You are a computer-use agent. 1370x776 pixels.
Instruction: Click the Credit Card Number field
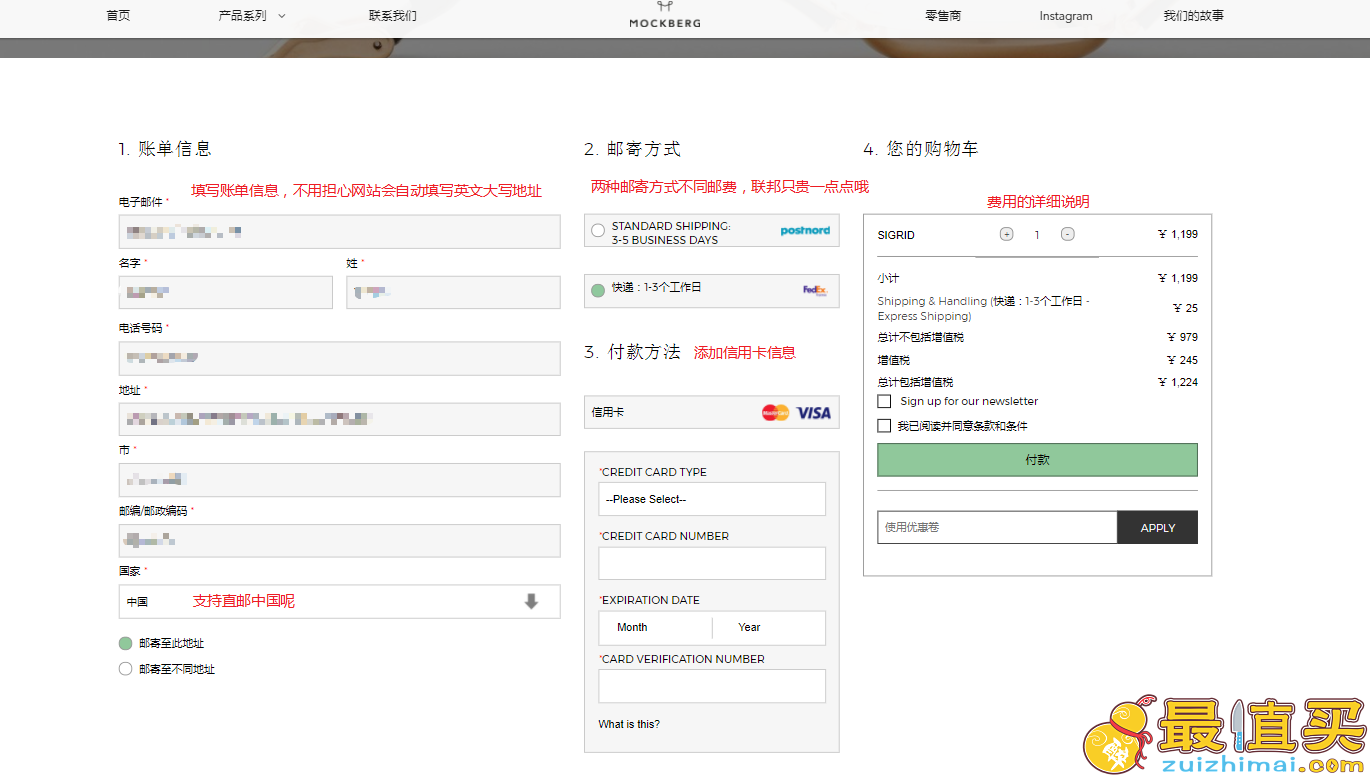[712, 563]
